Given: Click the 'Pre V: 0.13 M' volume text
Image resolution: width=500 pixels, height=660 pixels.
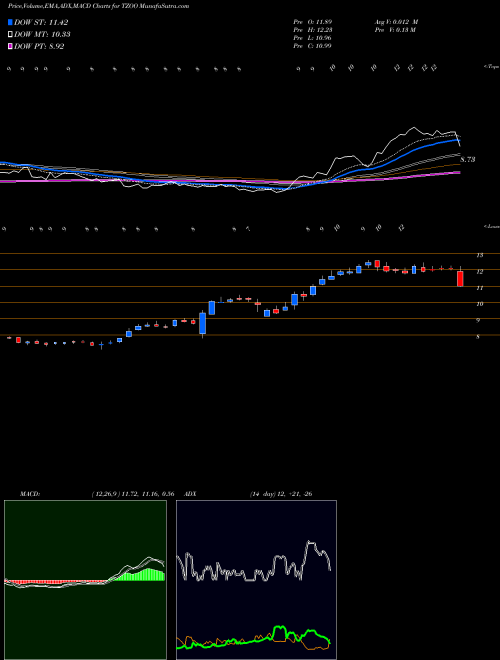Looking at the screenshot, I should 395,30.
